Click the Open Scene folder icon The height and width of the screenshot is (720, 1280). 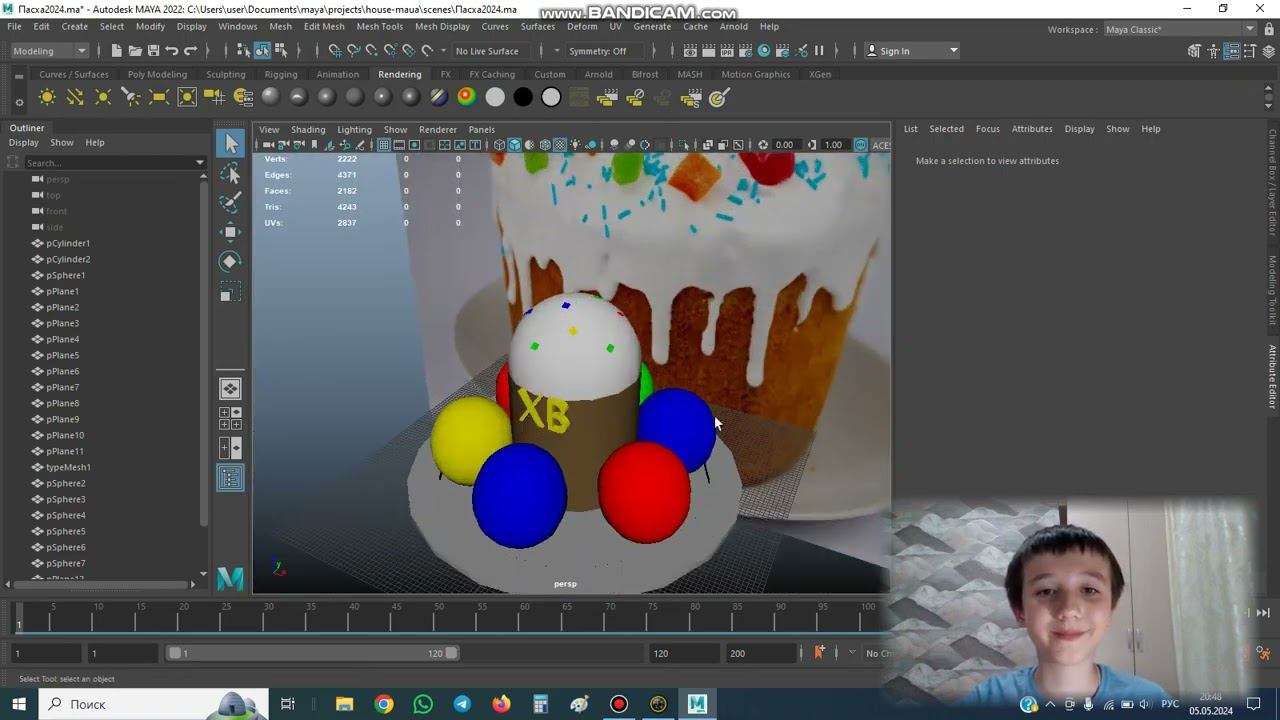135,51
